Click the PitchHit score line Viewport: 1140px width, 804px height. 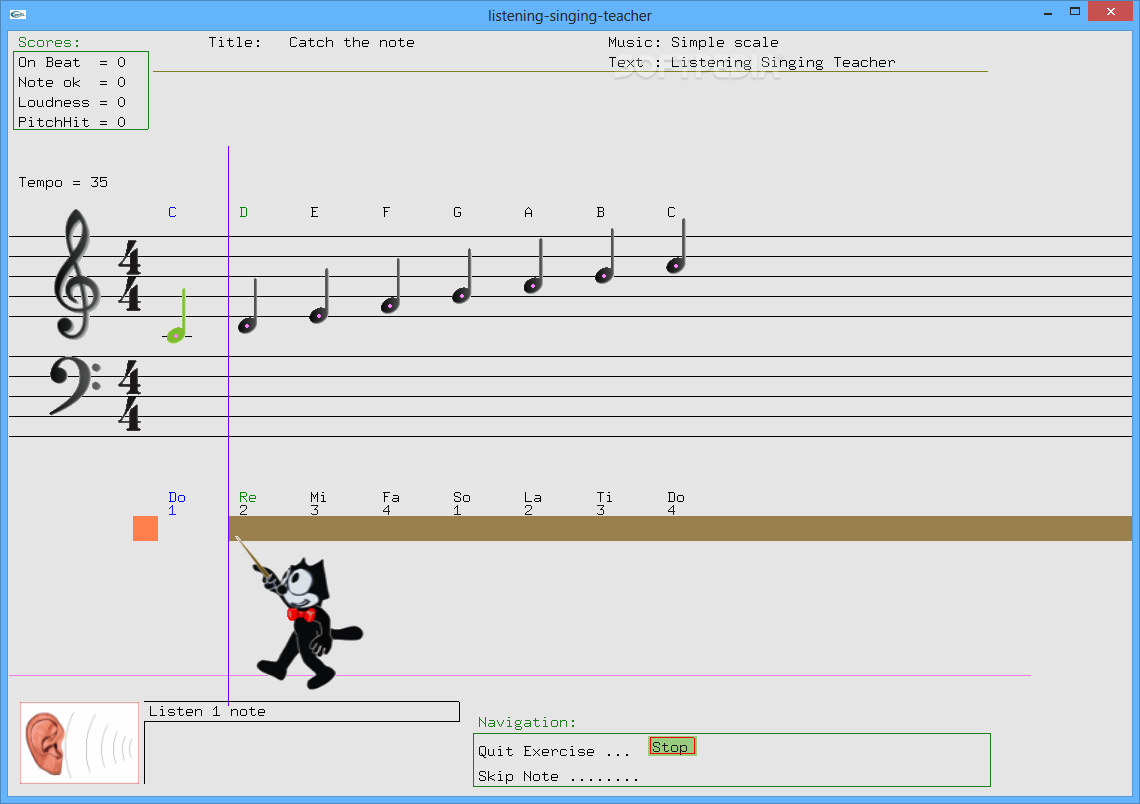72,122
